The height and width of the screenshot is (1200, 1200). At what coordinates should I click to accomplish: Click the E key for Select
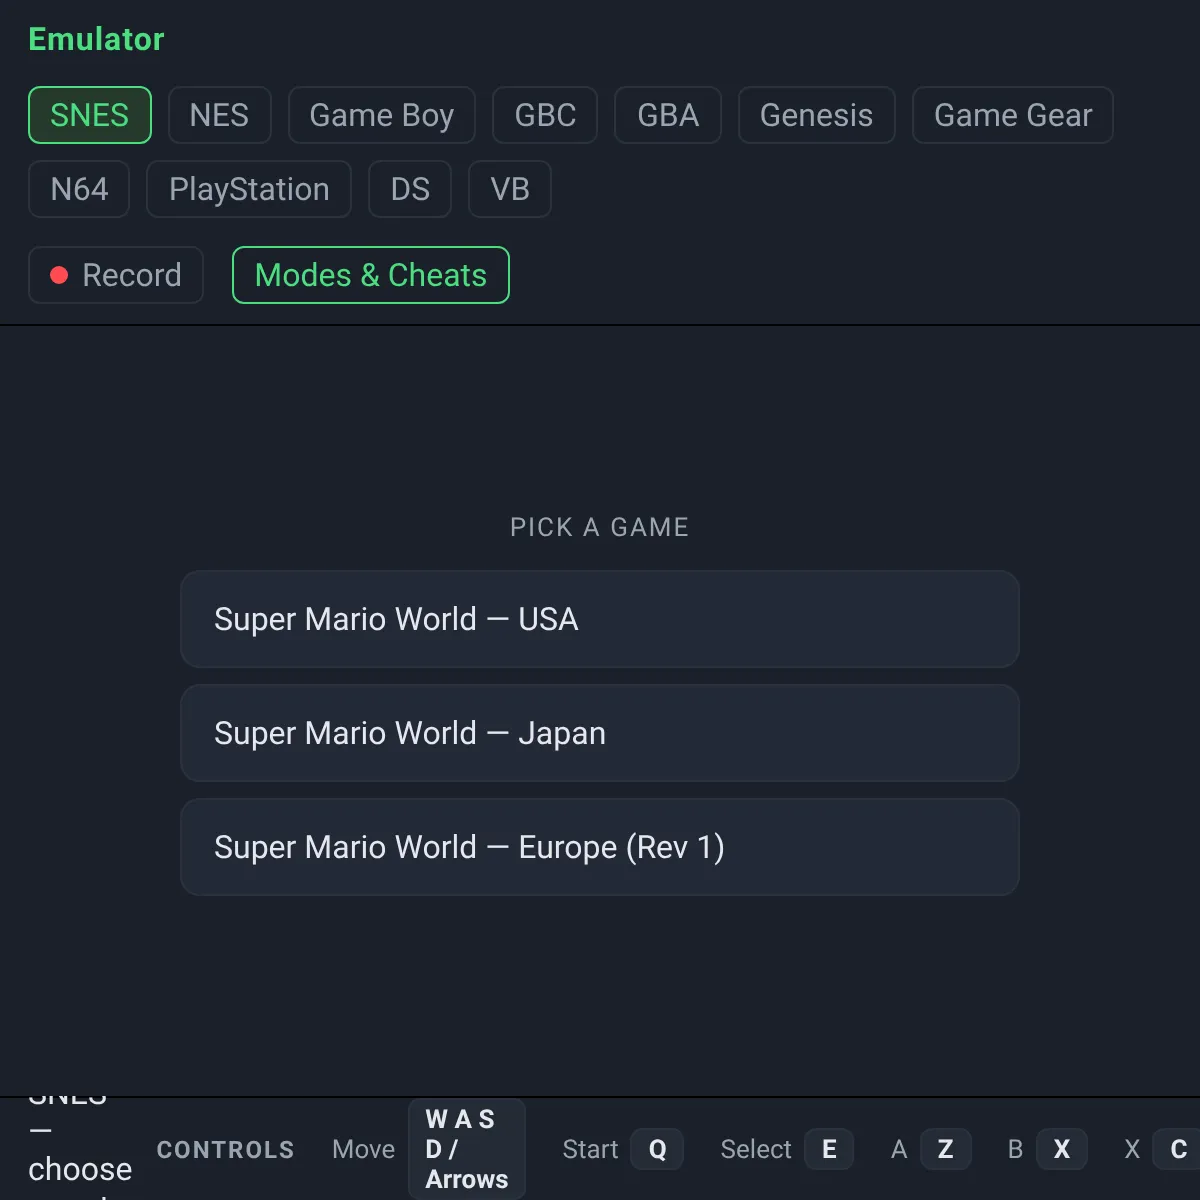(x=829, y=1149)
